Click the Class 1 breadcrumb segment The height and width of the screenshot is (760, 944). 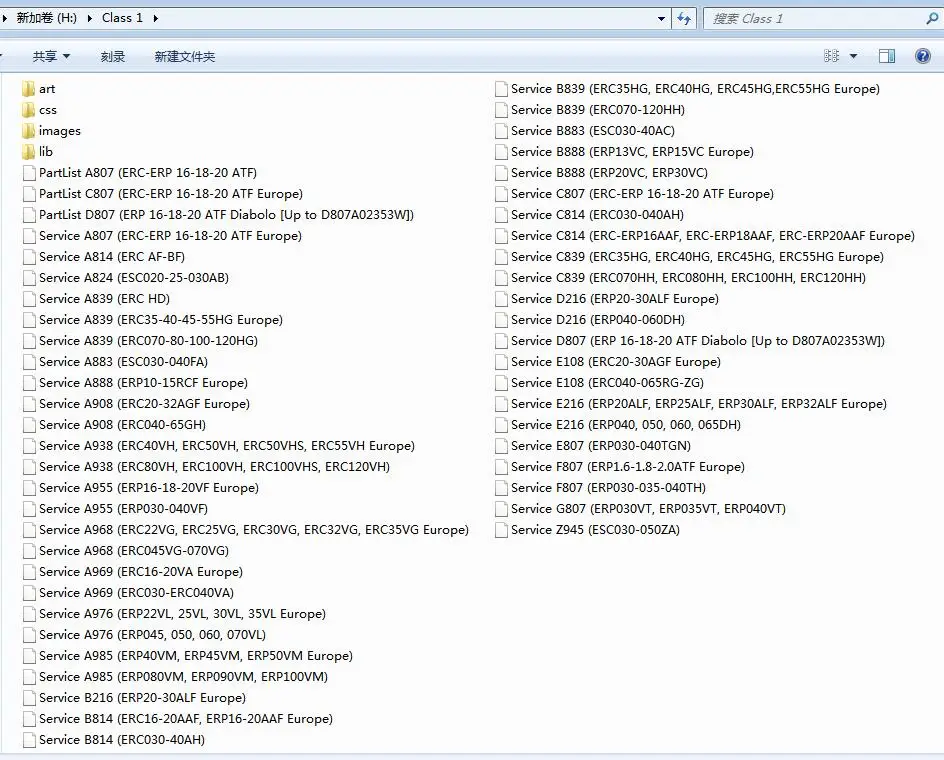click(122, 18)
